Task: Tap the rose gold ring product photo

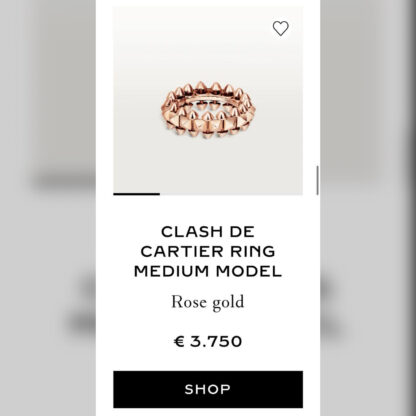Action: tap(208, 110)
